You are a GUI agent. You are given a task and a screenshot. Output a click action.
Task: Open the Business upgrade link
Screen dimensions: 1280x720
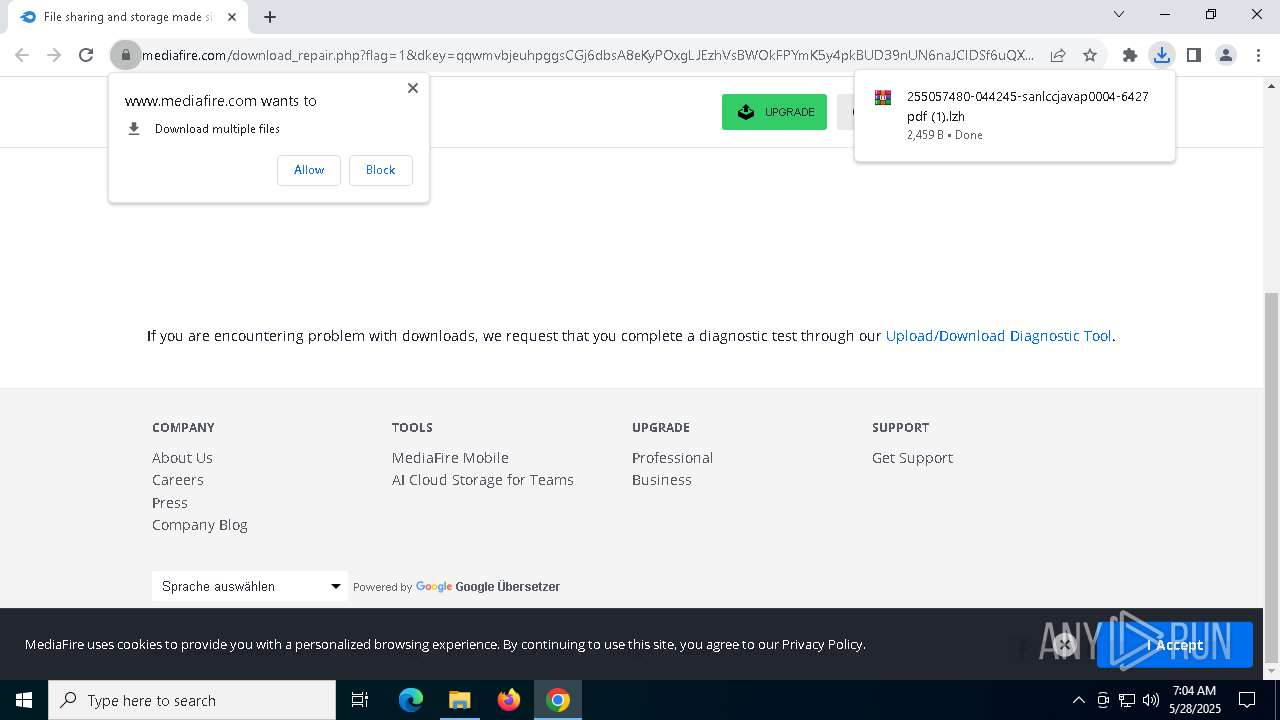pyautogui.click(x=662, y=480)
